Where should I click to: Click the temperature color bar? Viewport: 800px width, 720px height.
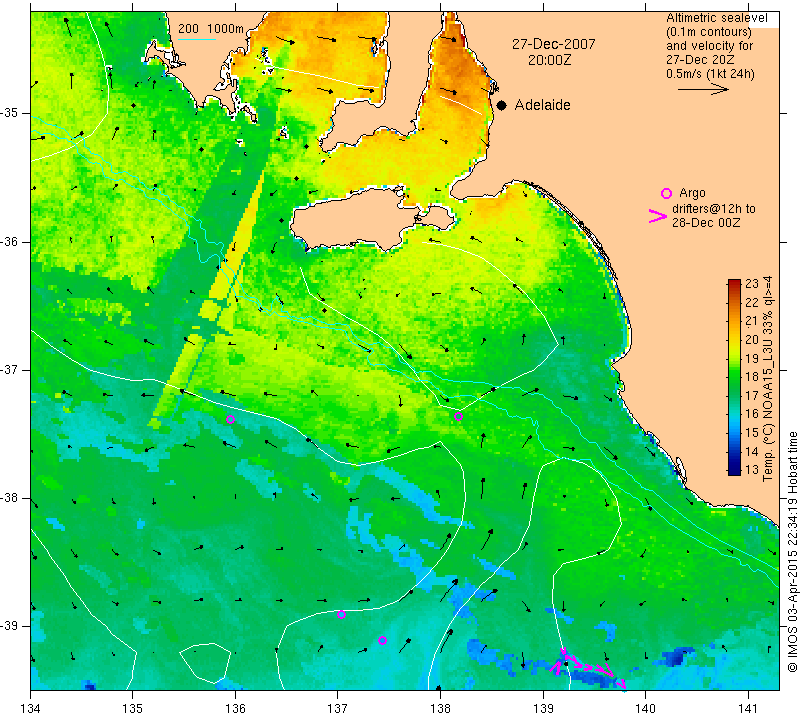[x=734, y=377]
